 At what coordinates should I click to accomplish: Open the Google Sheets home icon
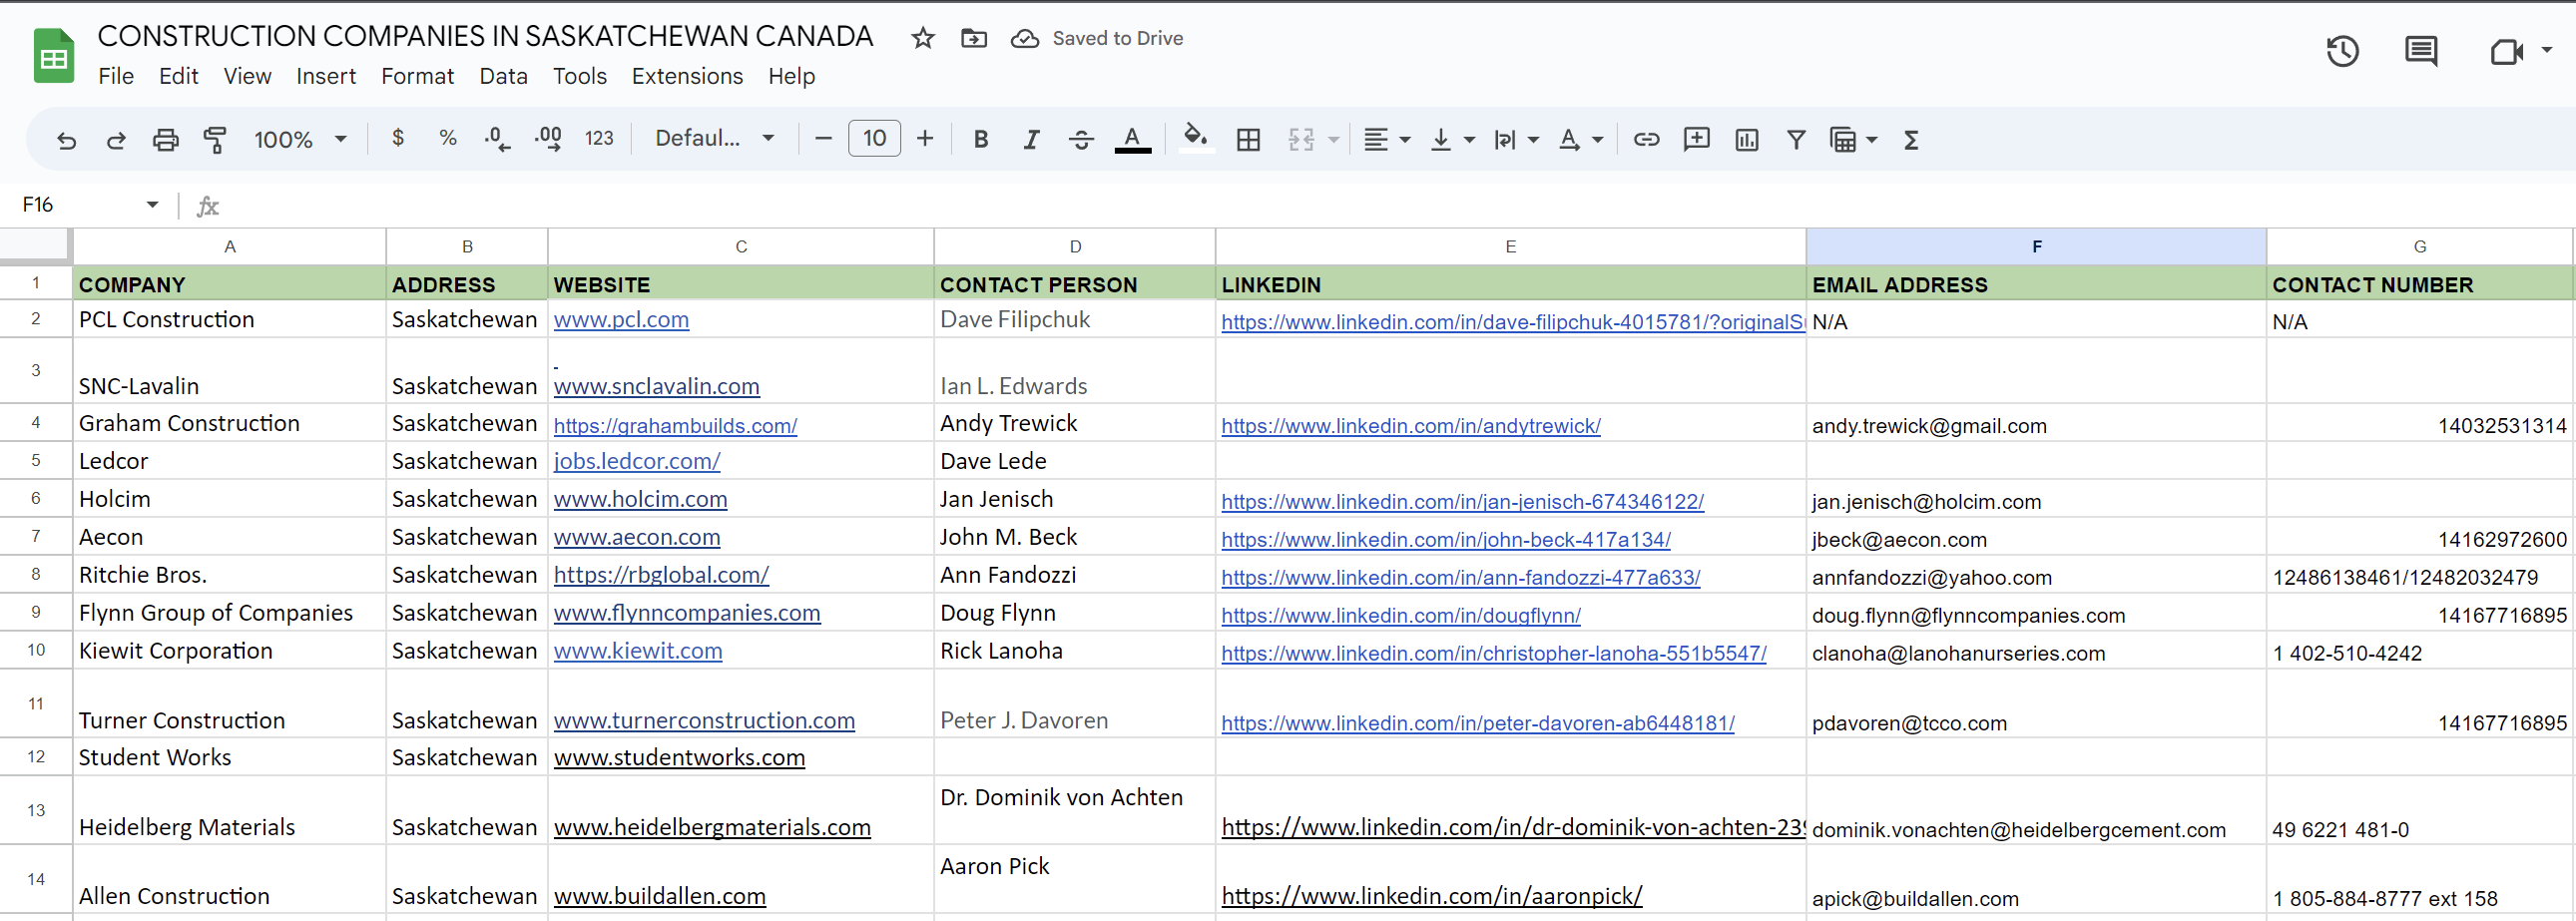(54, 56)
